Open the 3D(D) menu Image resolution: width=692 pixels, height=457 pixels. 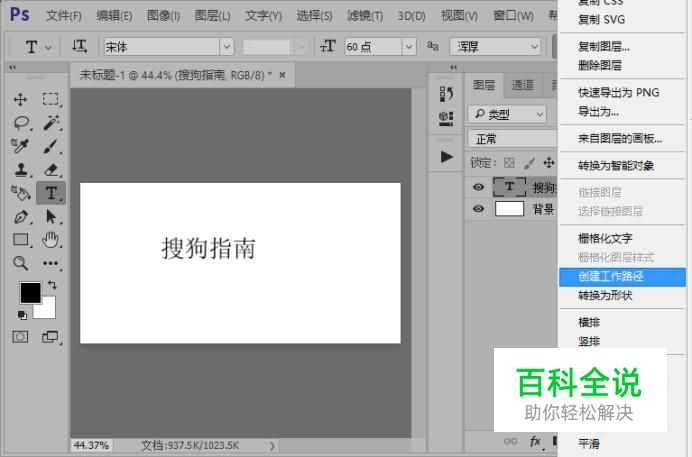[411, 16]
